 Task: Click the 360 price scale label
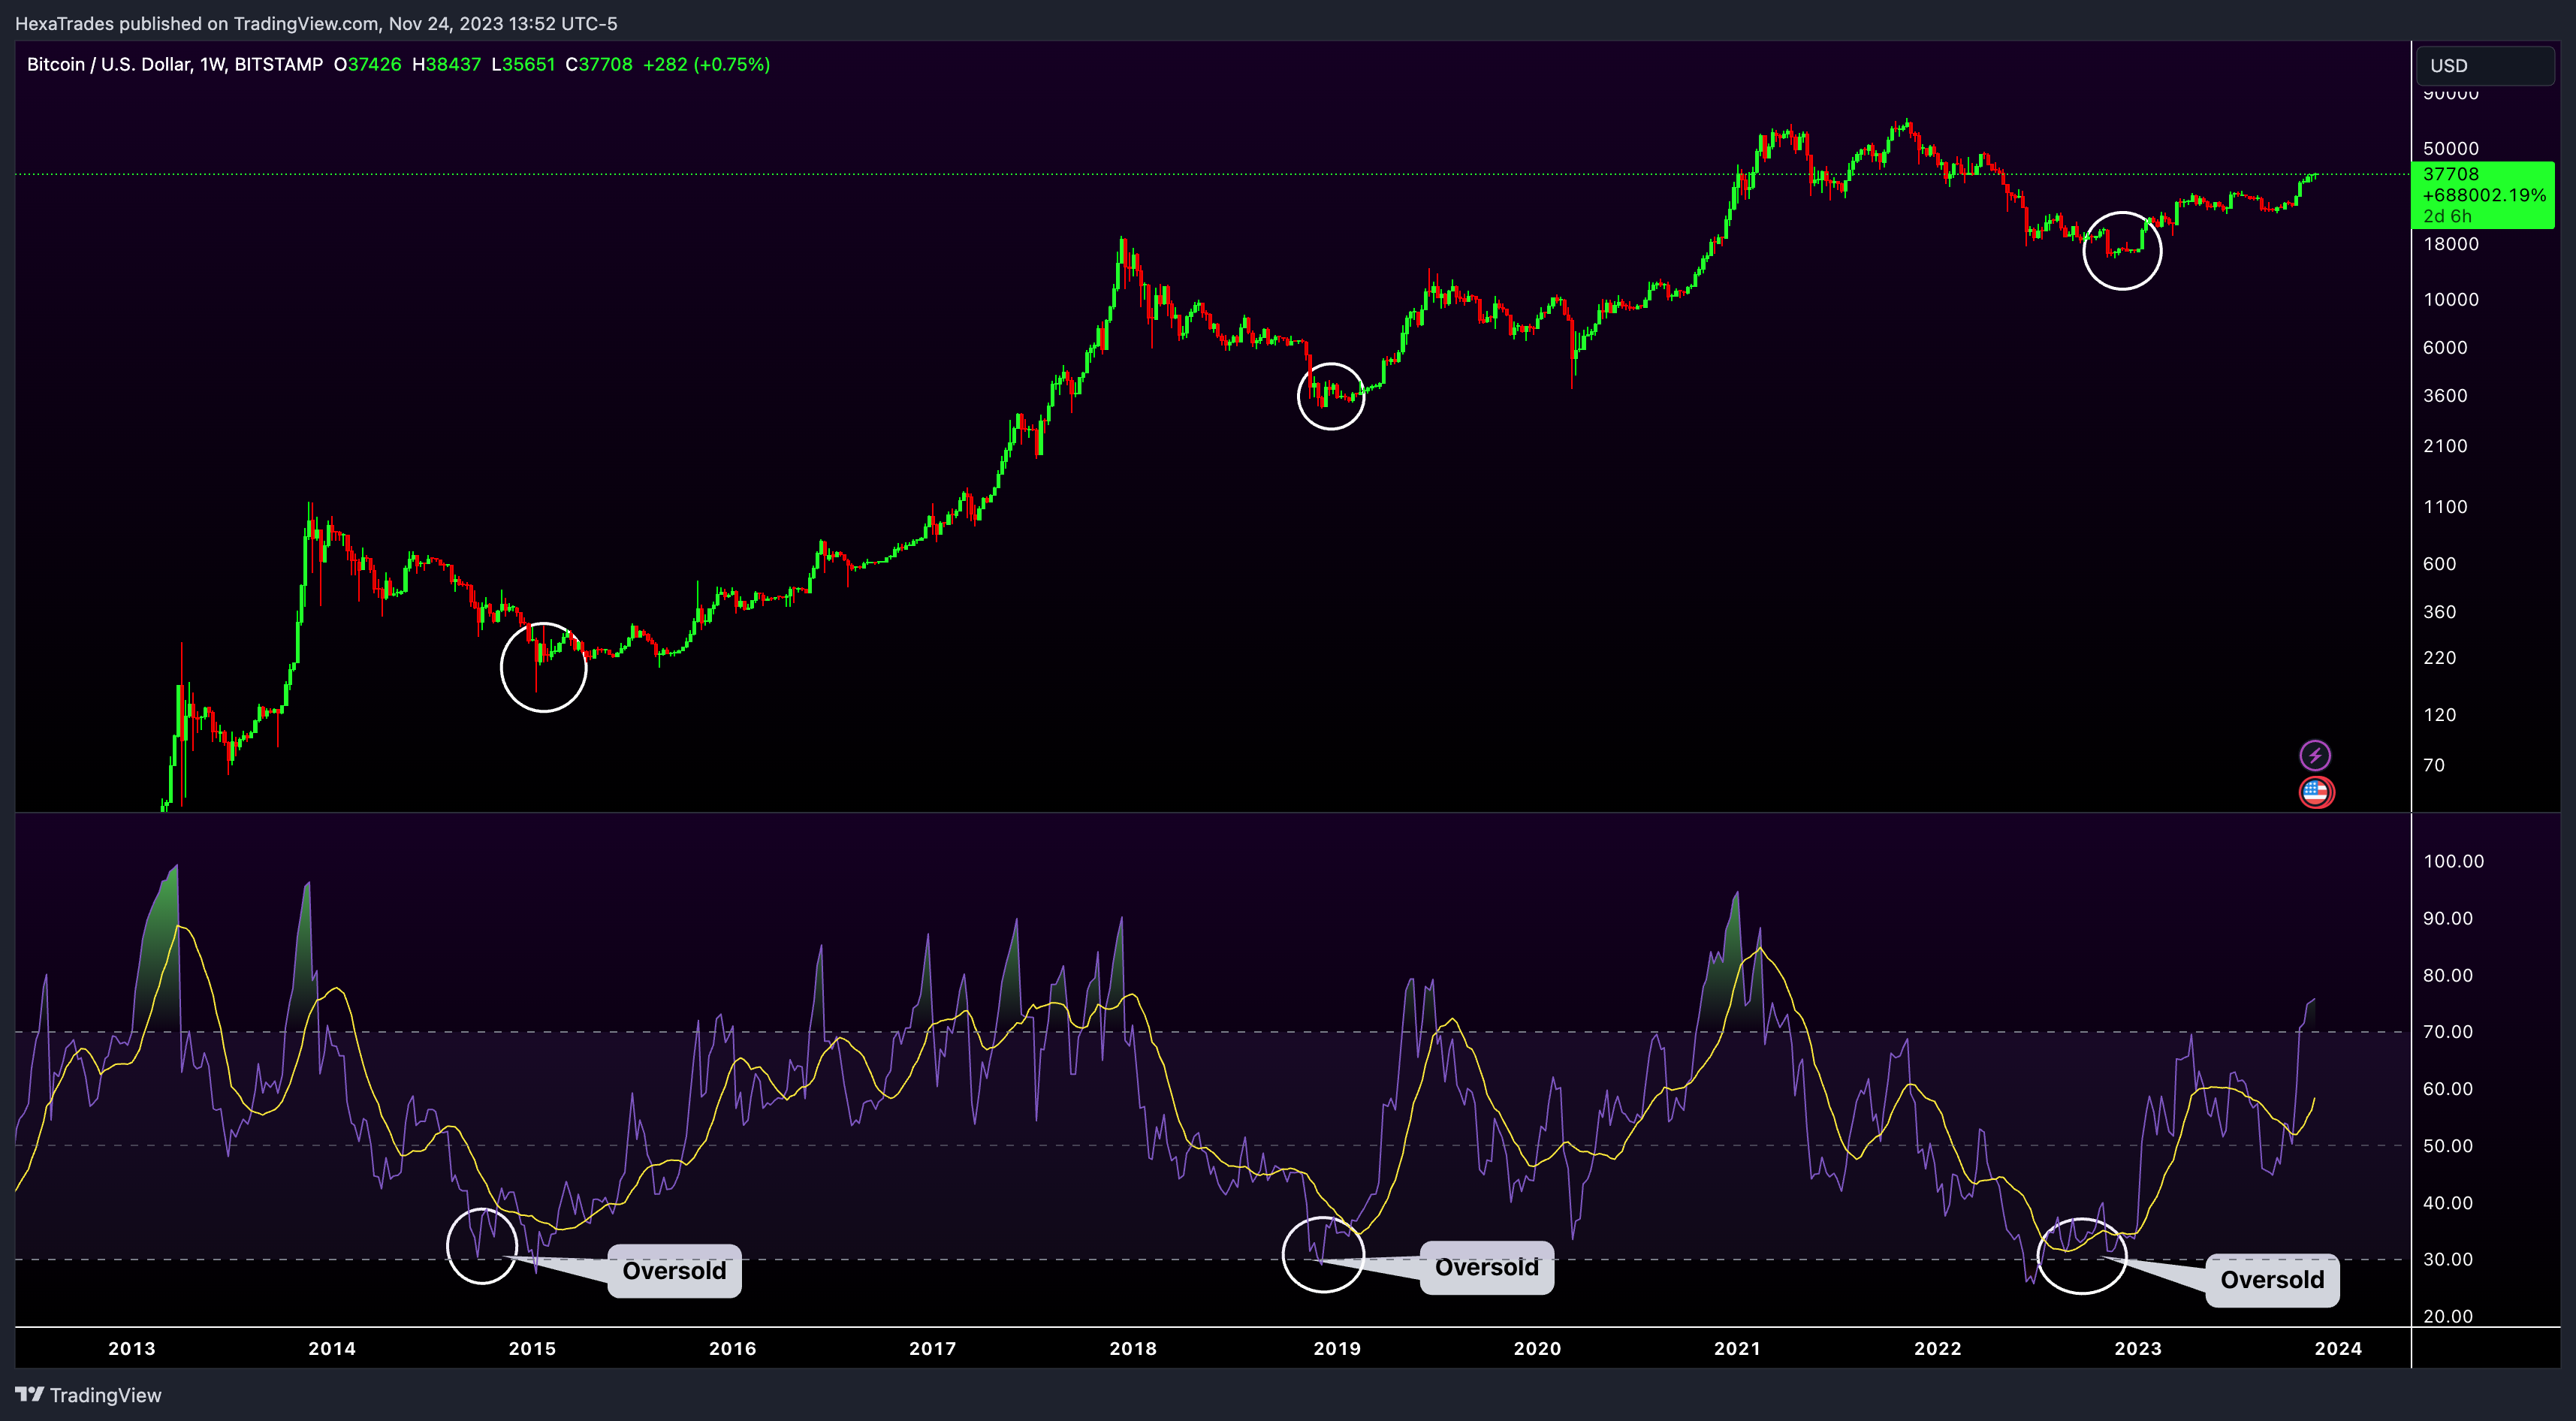2439,611
